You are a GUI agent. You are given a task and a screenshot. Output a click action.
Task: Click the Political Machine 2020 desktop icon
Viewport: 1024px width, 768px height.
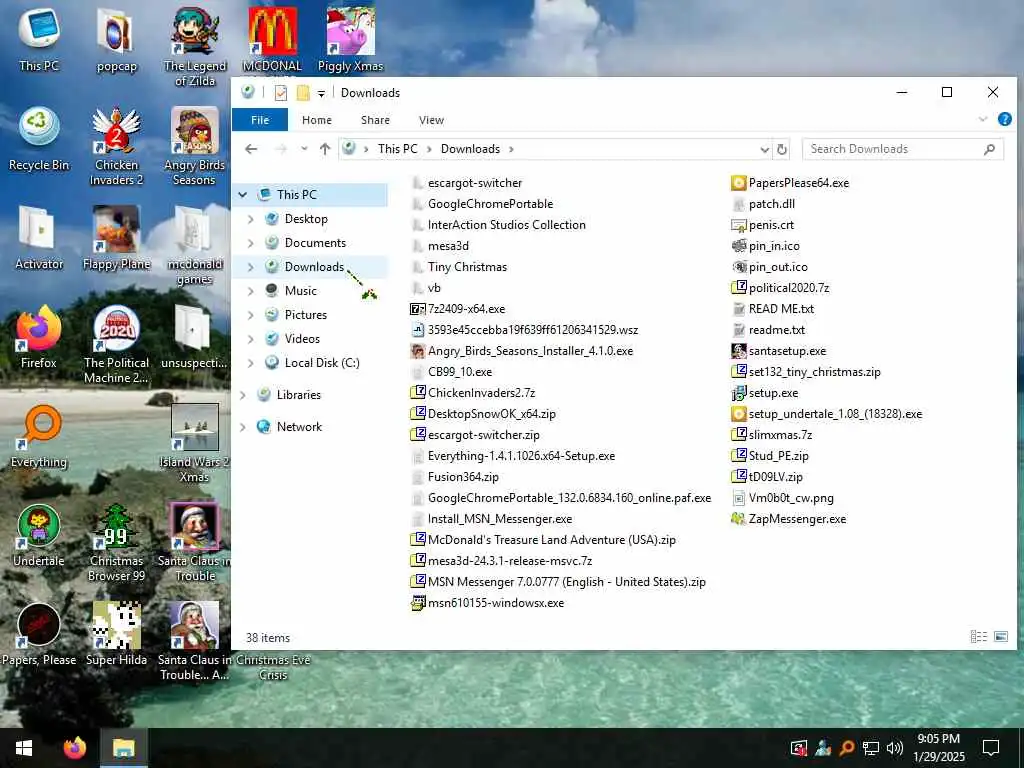point(116,345)
